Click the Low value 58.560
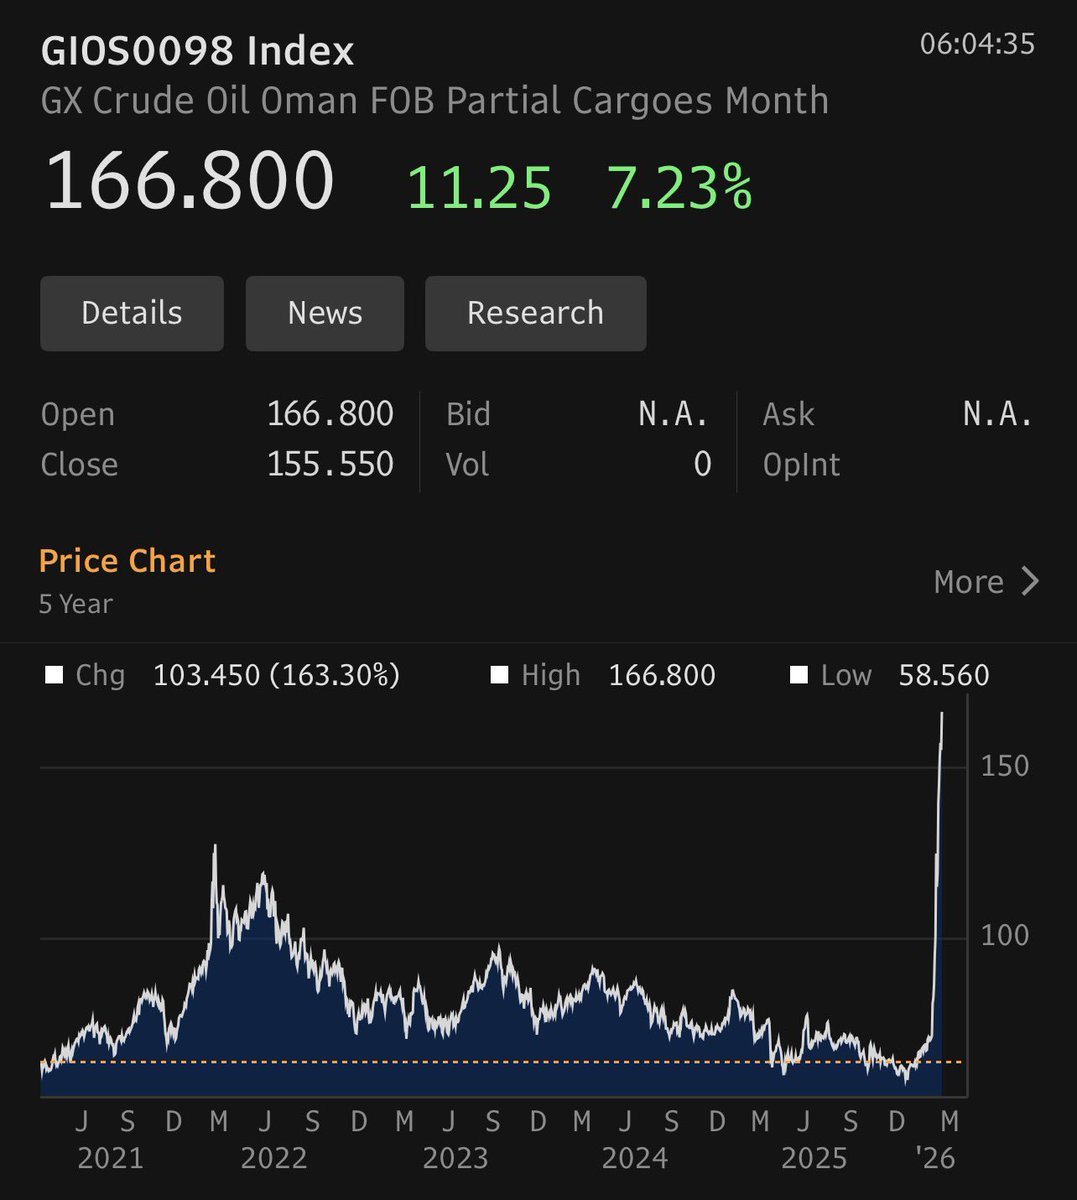The image size is (1077, 1200). pyautogui.click(x=944, y=676)
